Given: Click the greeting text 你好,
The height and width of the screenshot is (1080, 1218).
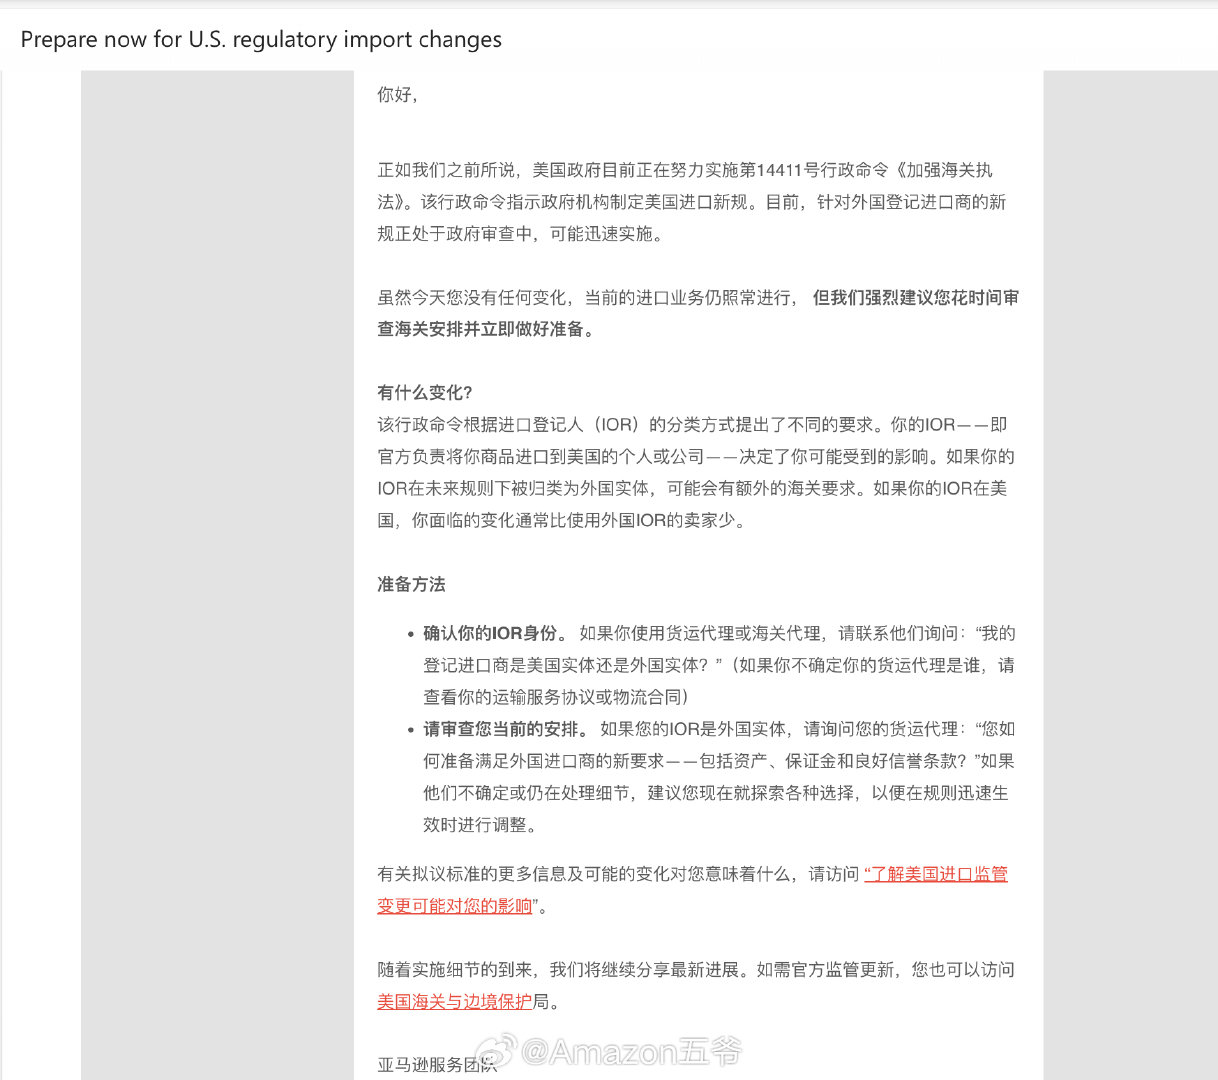Looking at the screenshot, I should click(x=397, y=95).
